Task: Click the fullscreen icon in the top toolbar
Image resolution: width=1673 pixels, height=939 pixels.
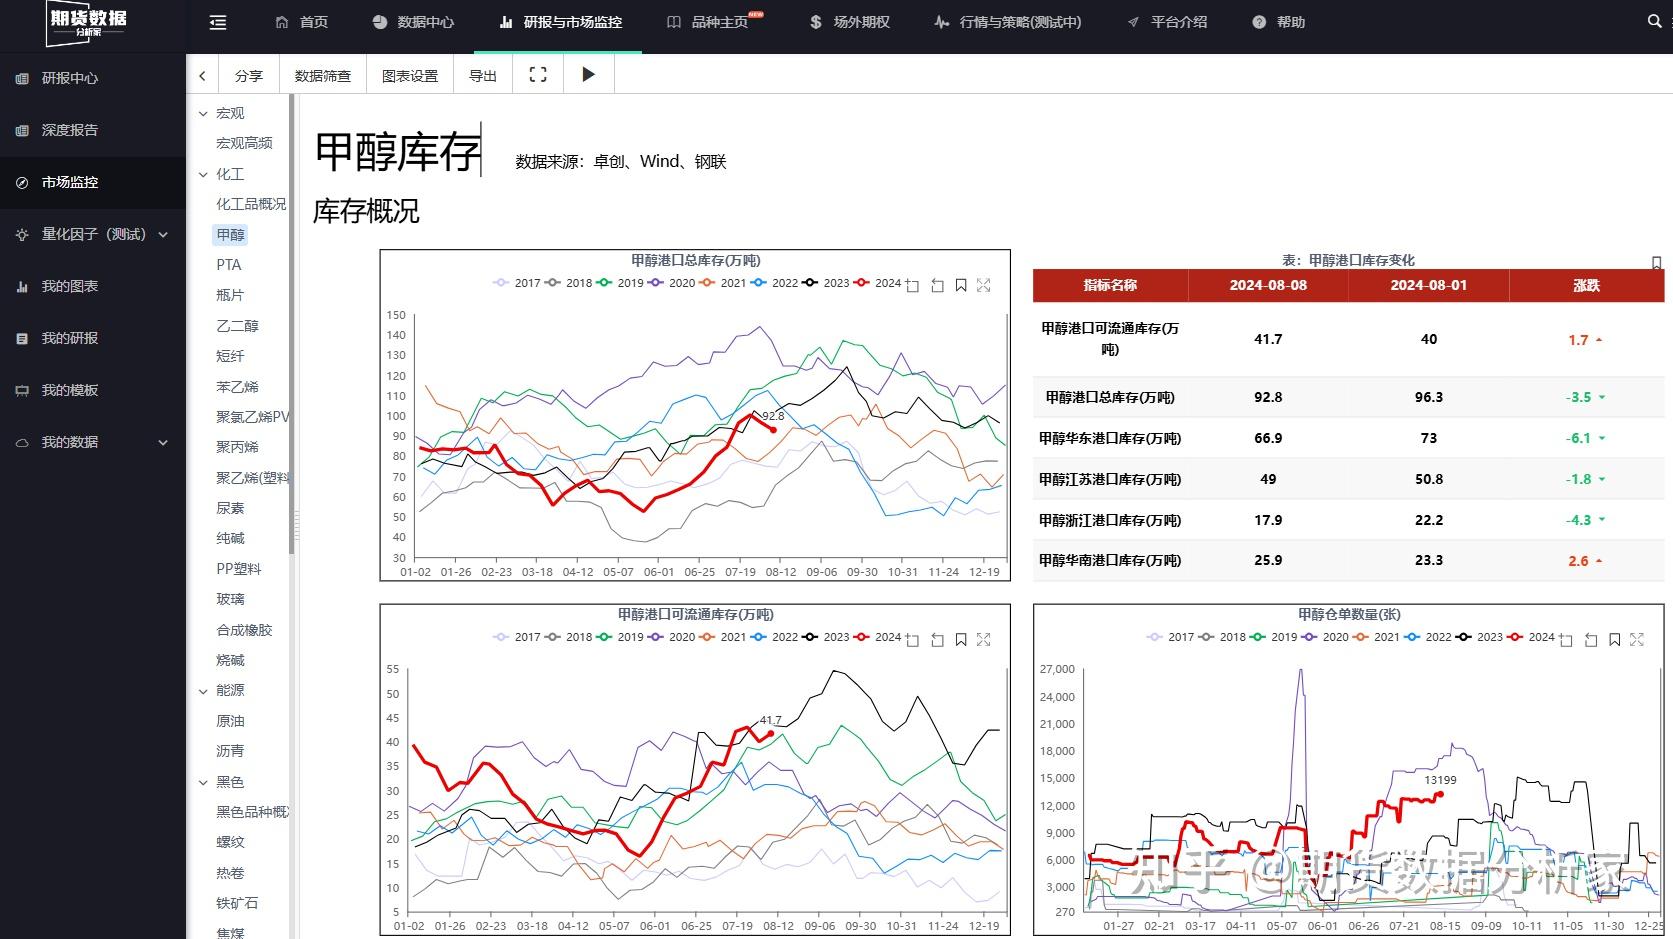Action: (x=537, y=74)
